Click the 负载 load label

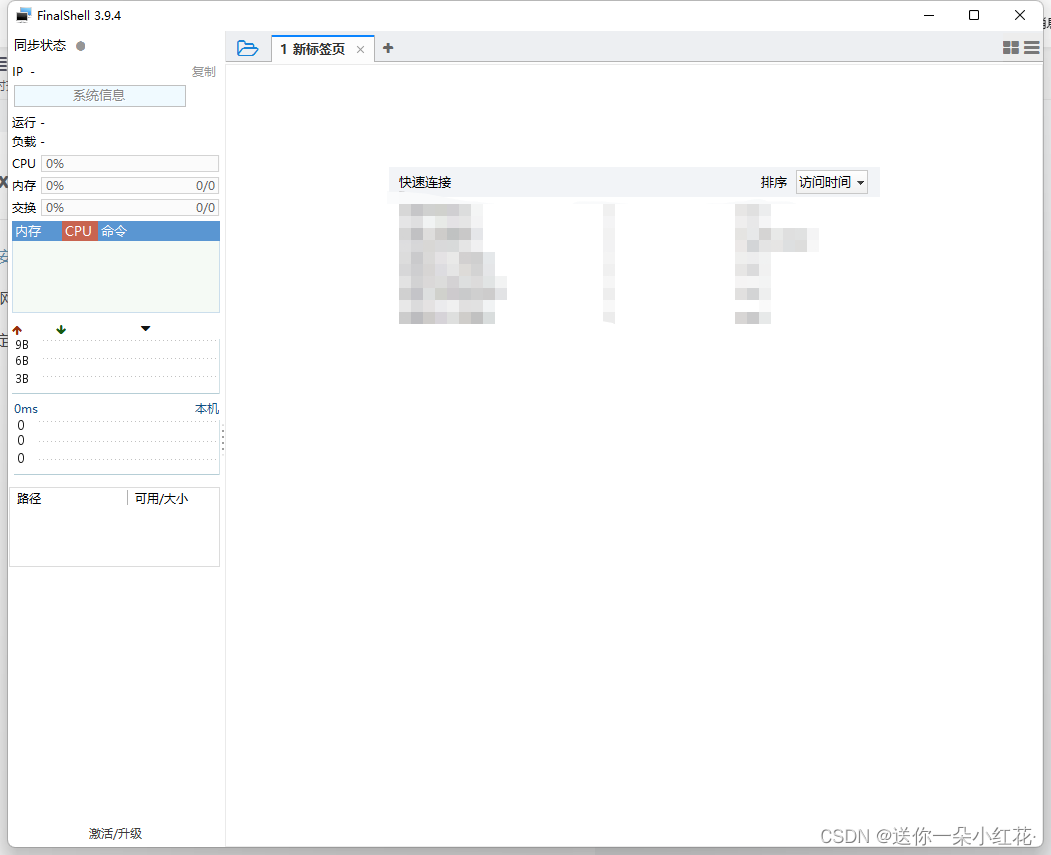point(24,142)
